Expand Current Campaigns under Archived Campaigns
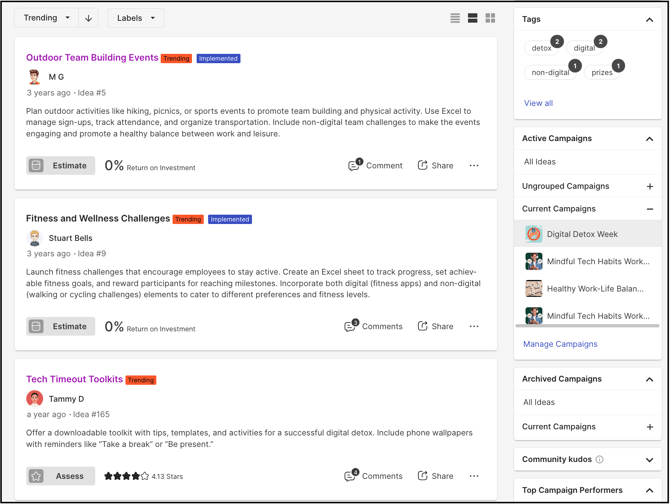 click(649, 427)
